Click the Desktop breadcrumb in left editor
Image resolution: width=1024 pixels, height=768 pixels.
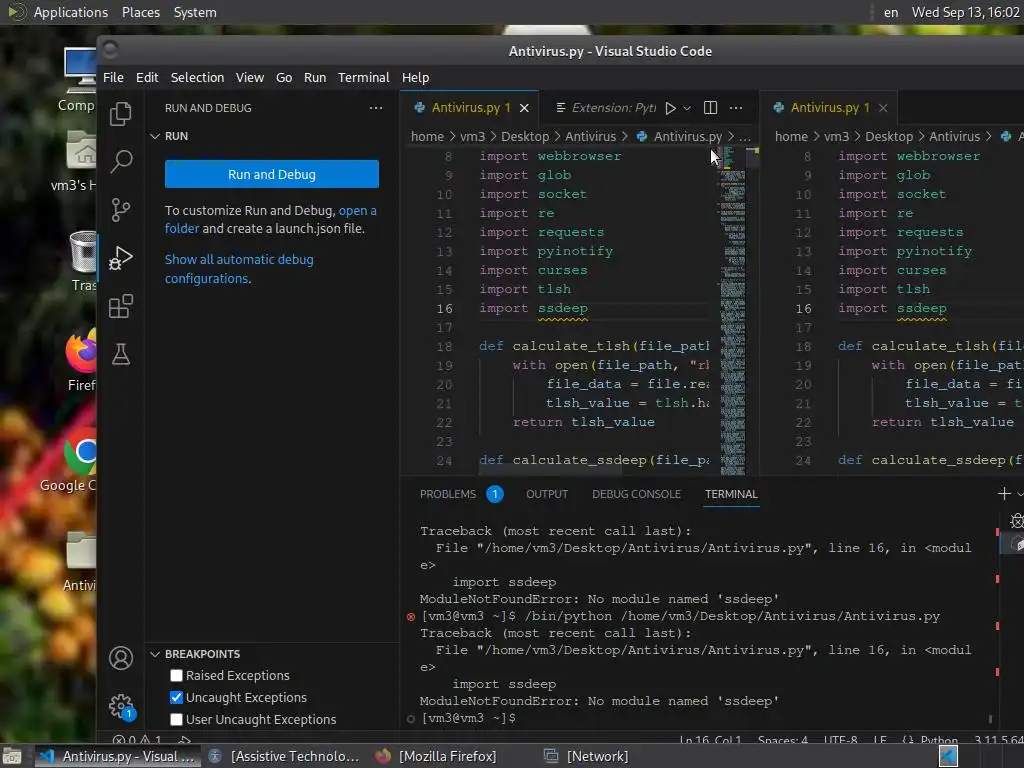[x=525, y=136]
